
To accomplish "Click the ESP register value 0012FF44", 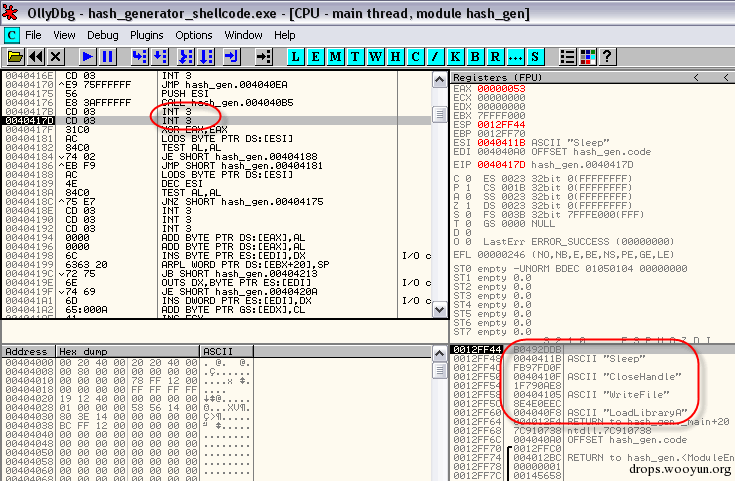I will (x=501, y=125).
